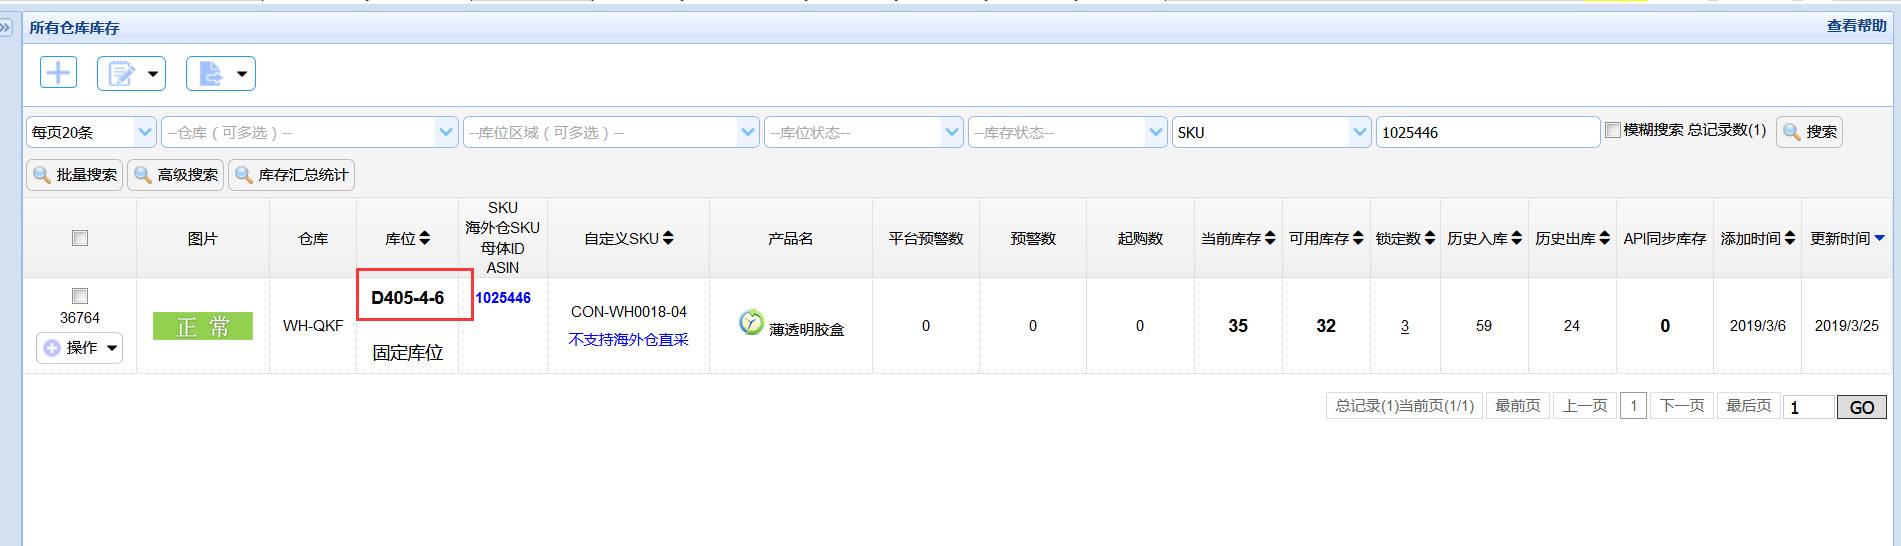
Task: Click bin location D405-4-6 cell
Action: [x=408, y=298]
